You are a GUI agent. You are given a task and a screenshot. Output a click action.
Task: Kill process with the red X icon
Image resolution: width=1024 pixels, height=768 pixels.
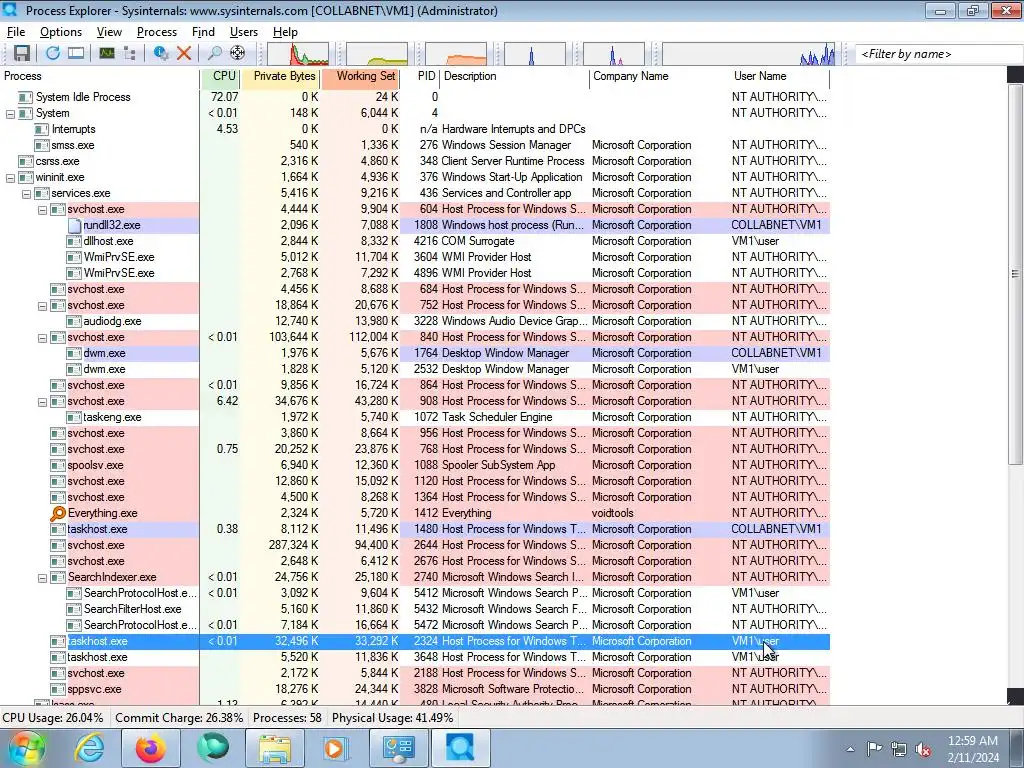[x=184, y=54]
